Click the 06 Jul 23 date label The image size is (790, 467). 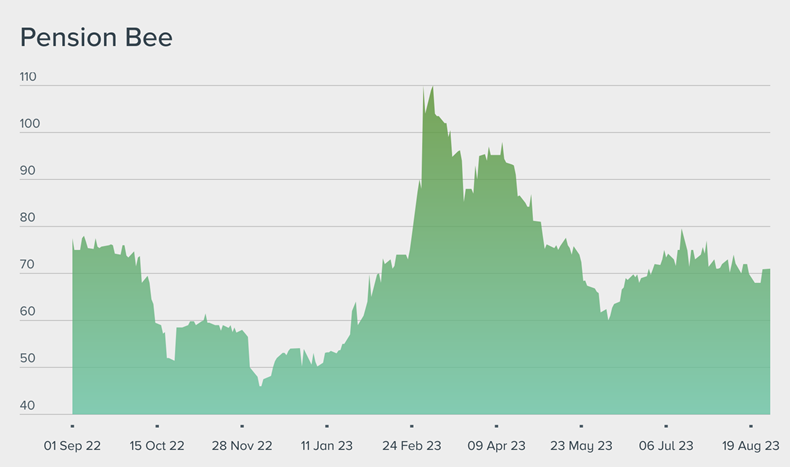coord(666,446)
